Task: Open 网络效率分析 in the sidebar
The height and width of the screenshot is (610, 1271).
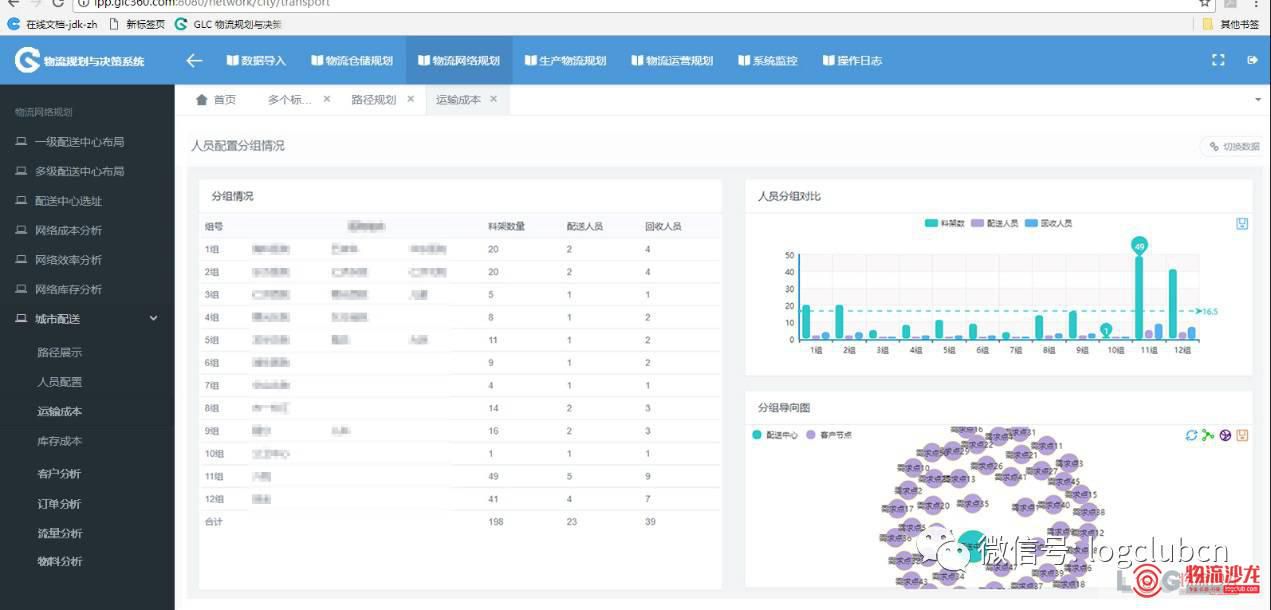Action: (68, 260)
